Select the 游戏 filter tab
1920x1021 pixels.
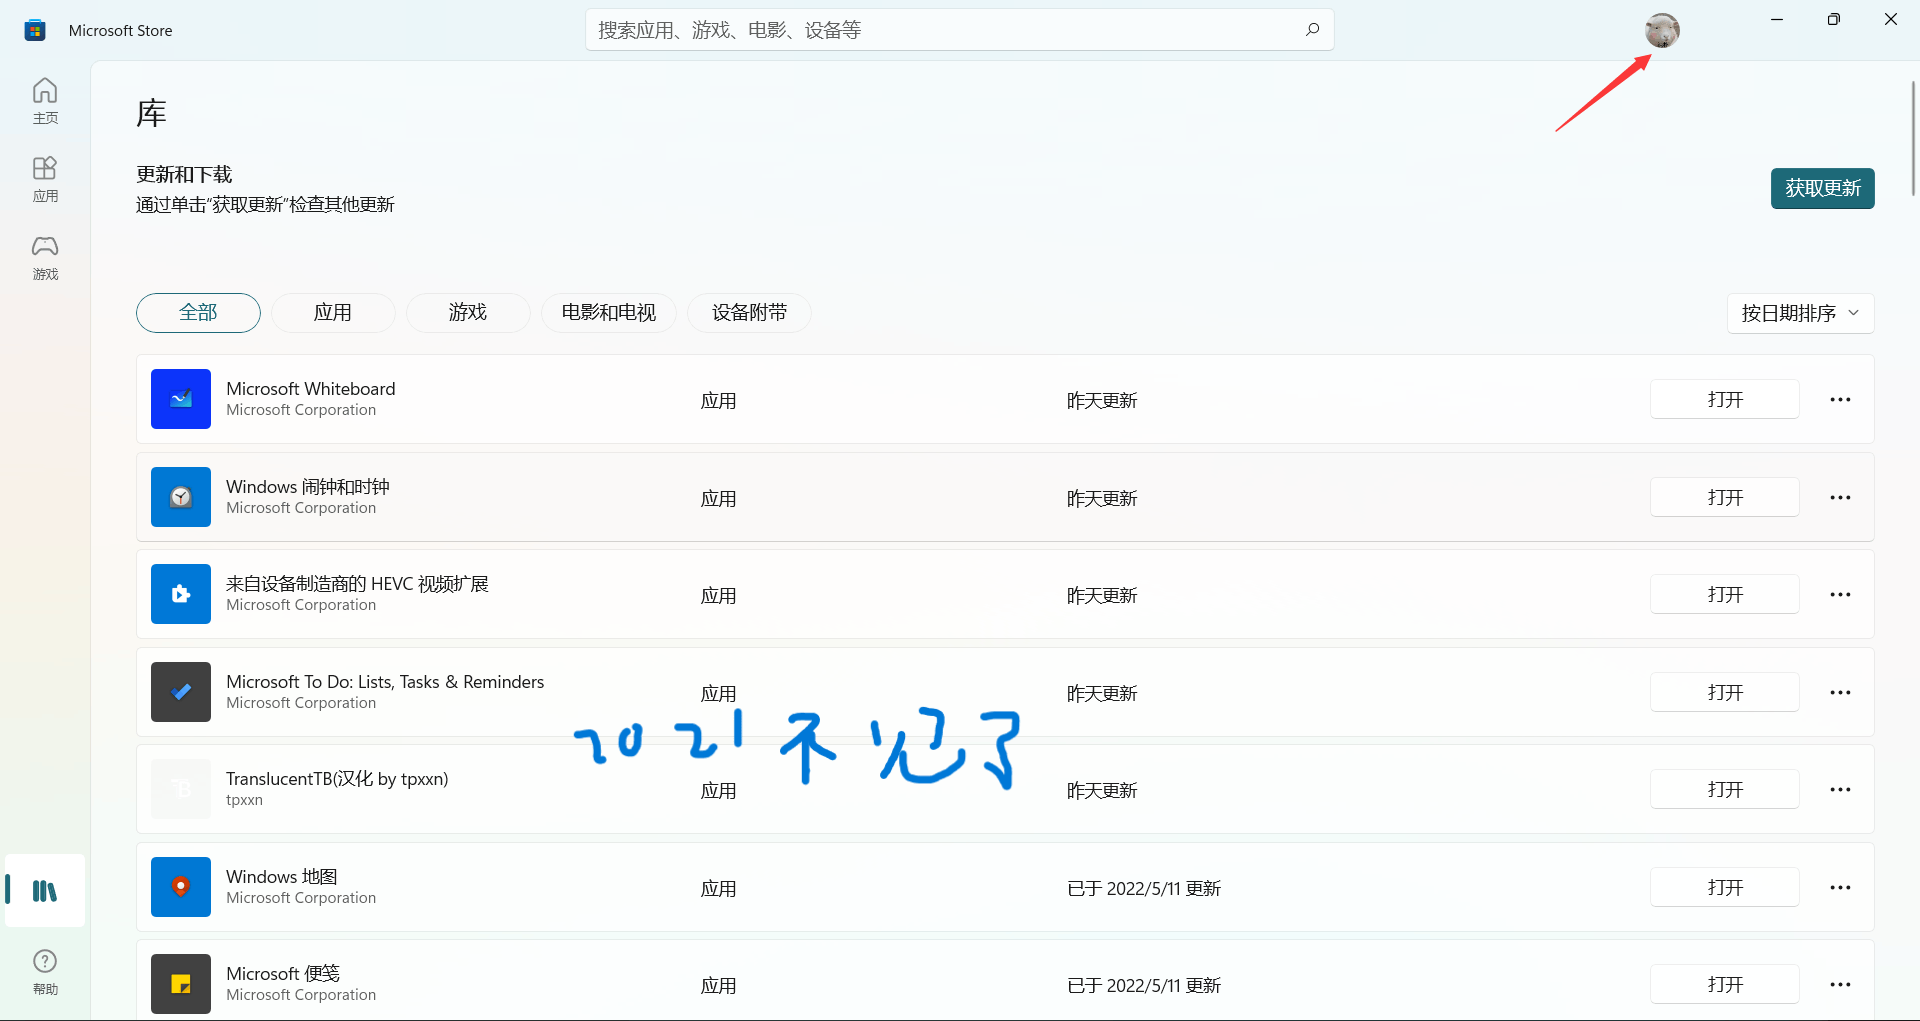pos(468,313)
